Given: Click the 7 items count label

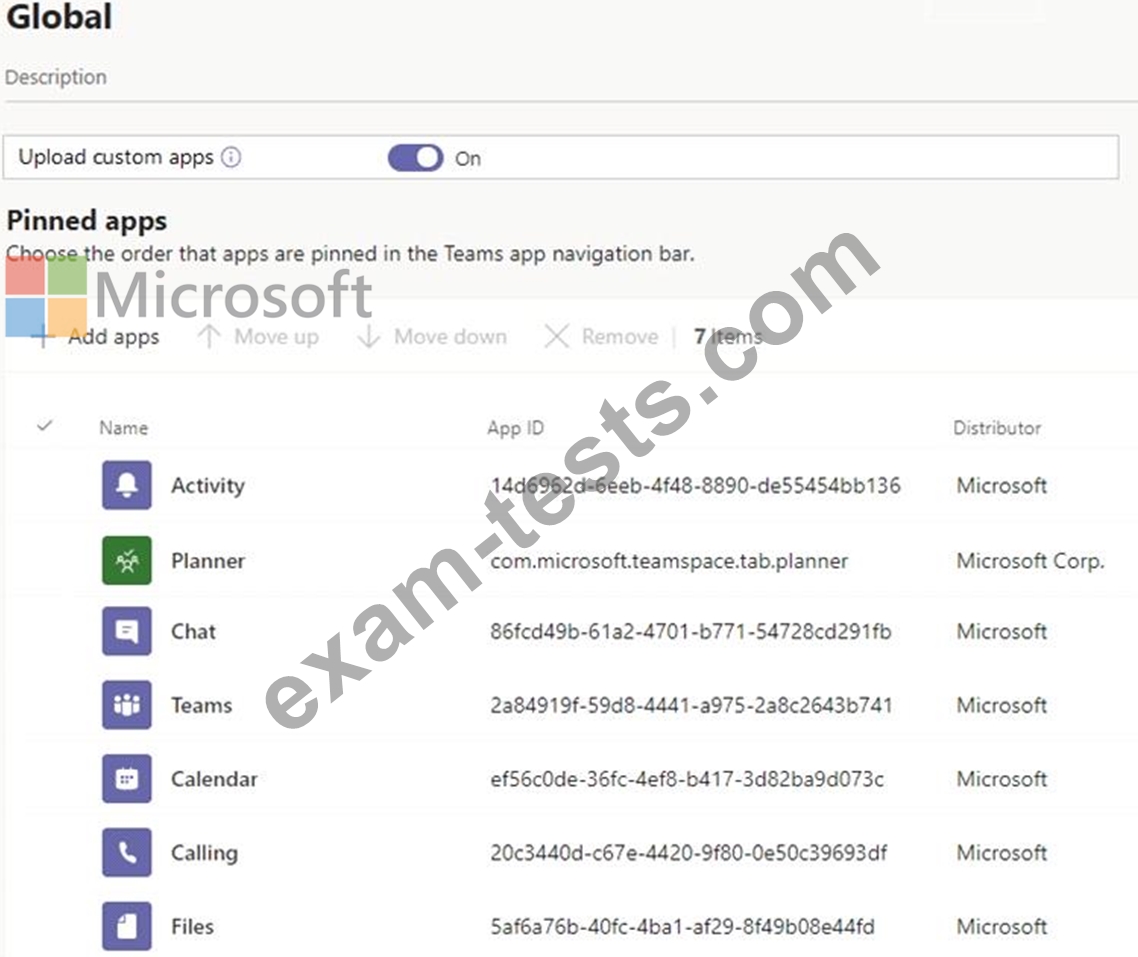Looking at the screenshot, I should click(728, 337).
